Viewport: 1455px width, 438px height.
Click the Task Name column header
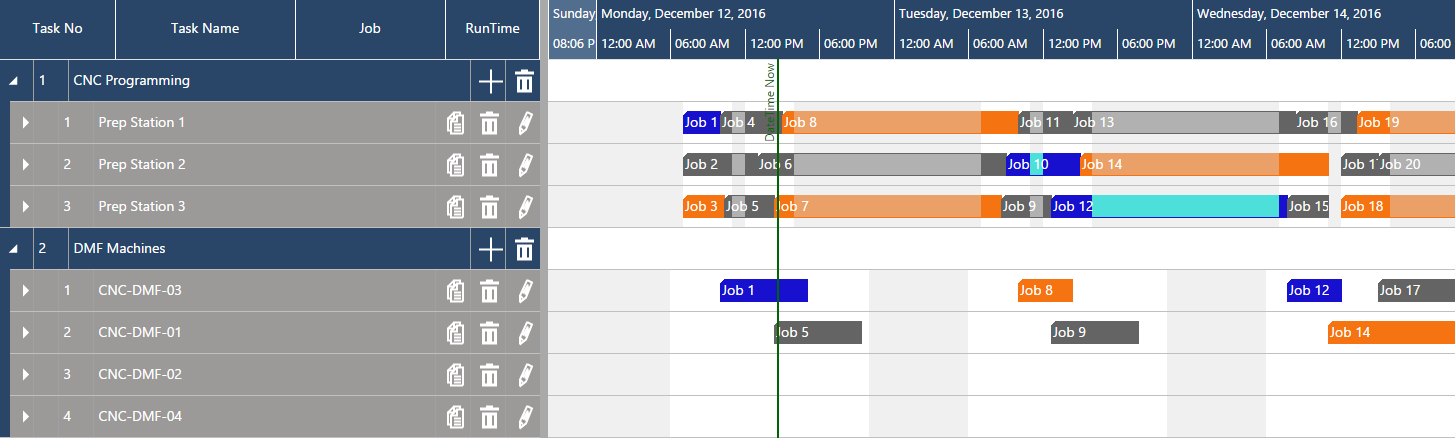pos(205,29)
